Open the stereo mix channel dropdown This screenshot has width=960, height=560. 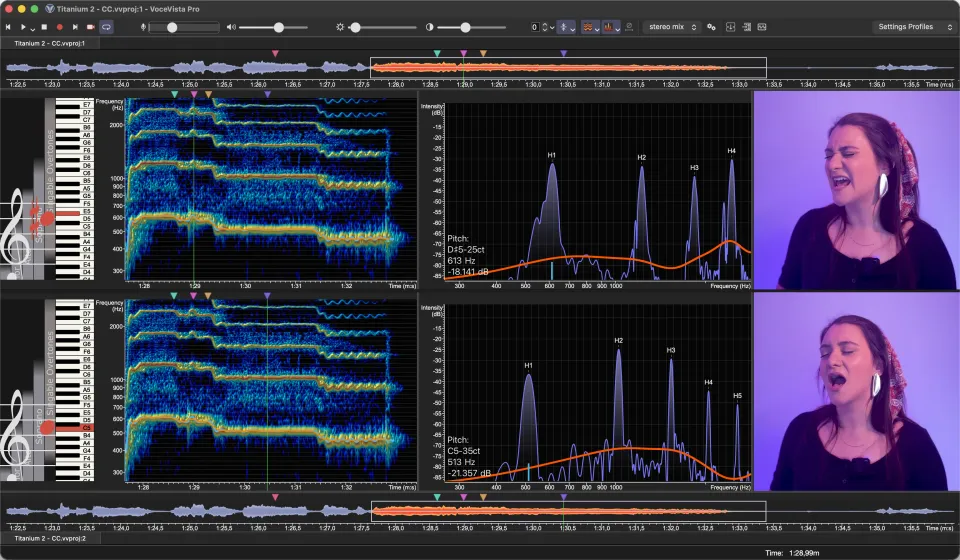pyautogui.click(x=672, y=27)
